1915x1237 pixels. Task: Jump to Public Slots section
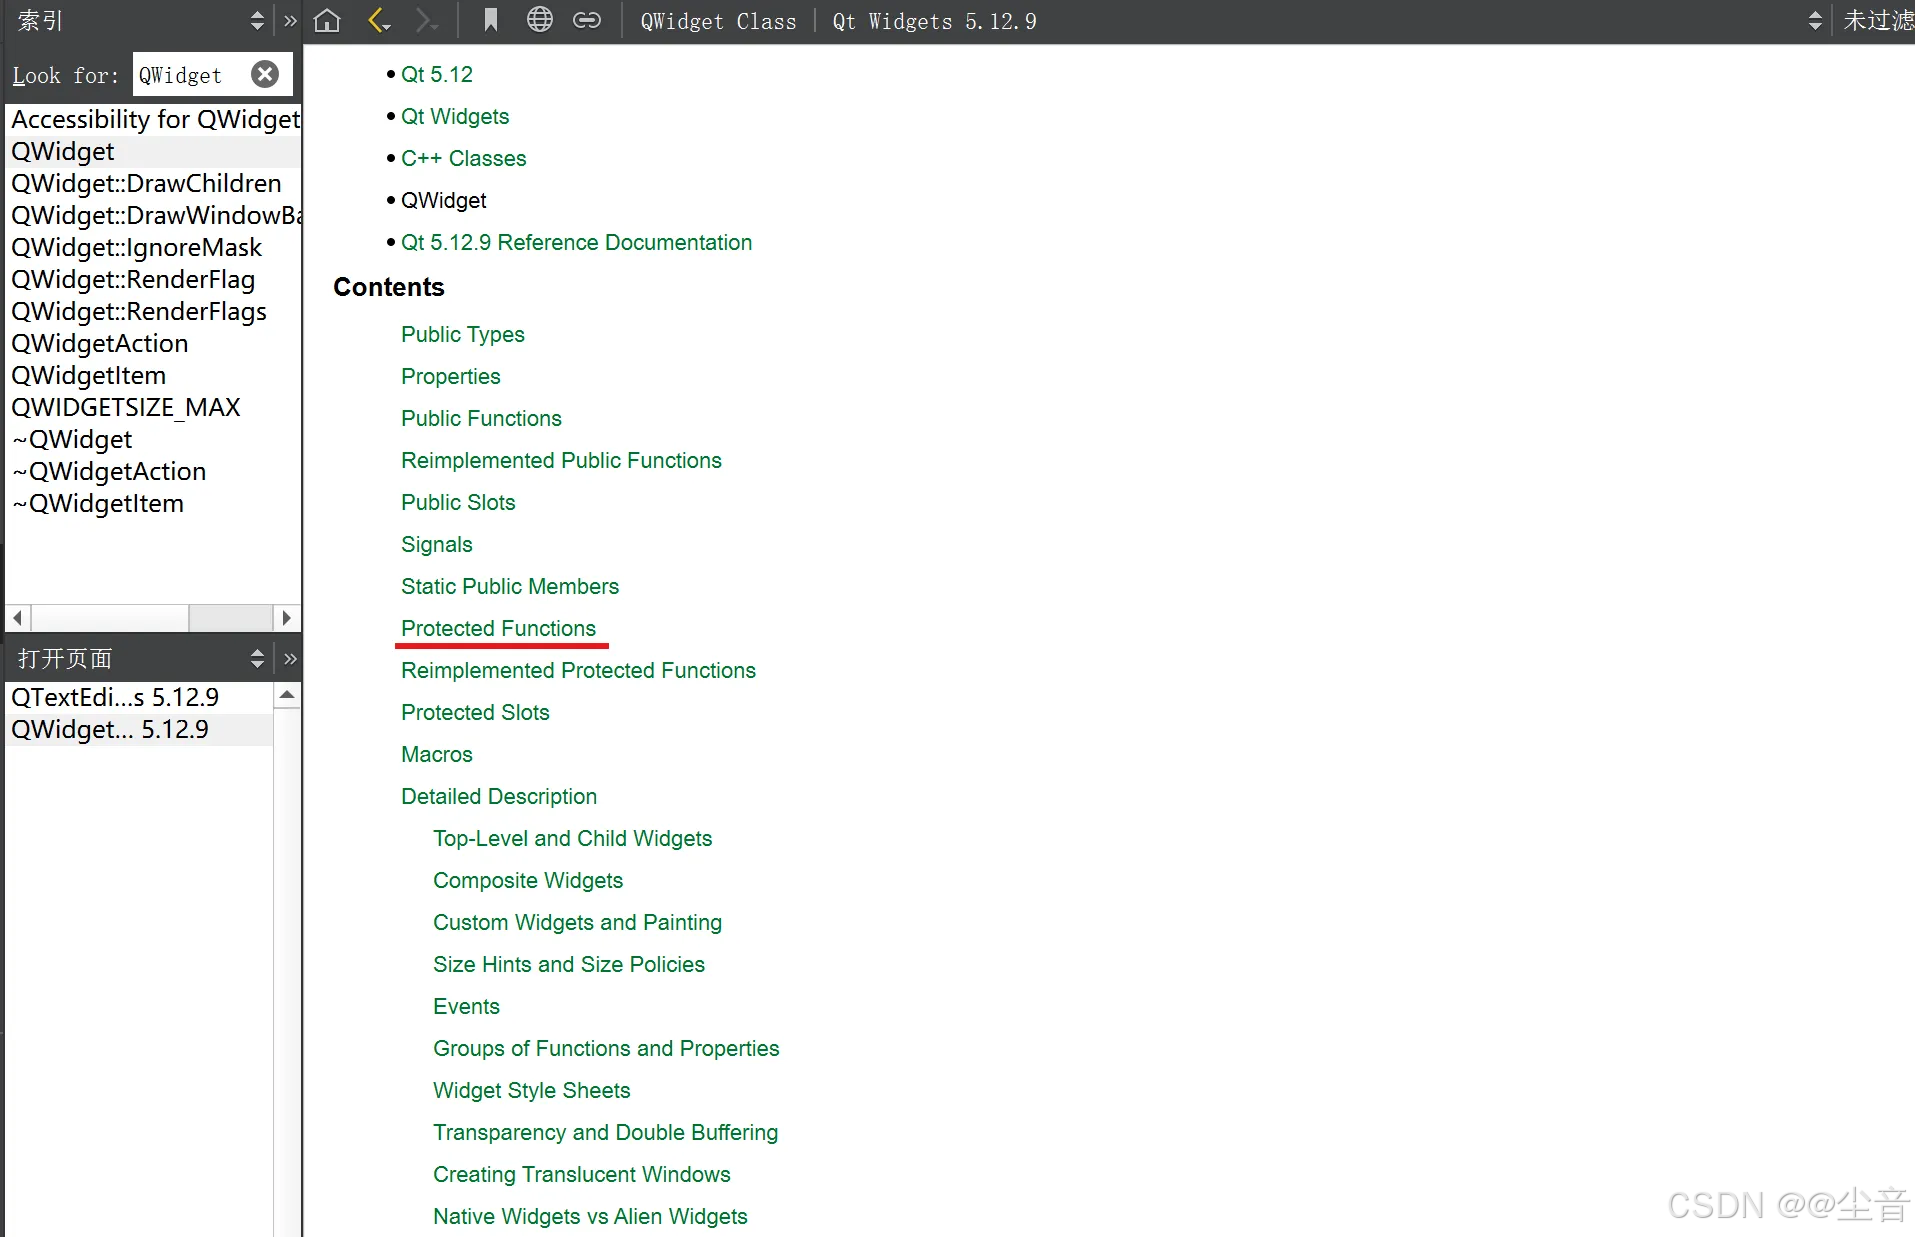(x=458, y=502)
